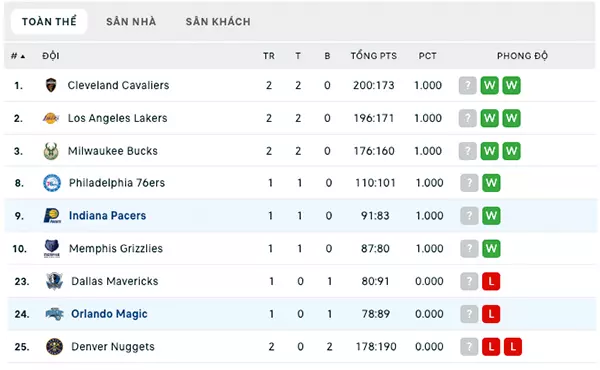Click the Denver Nuggets logo
The width and height of the screenshot is (600, 370).
point(54,347)
